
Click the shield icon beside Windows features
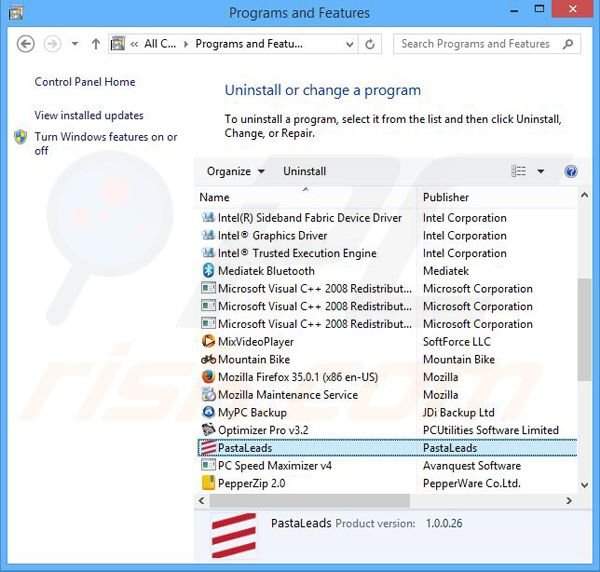click(21, 137)
